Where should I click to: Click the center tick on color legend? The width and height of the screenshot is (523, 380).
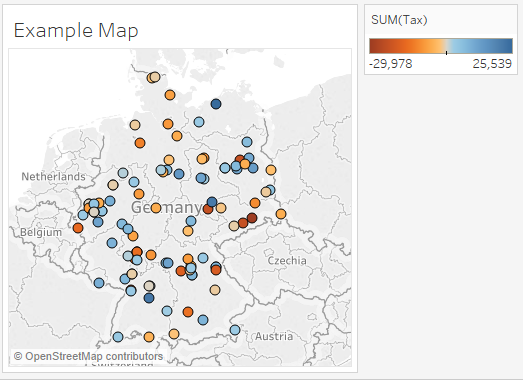(x=446, y=53)
